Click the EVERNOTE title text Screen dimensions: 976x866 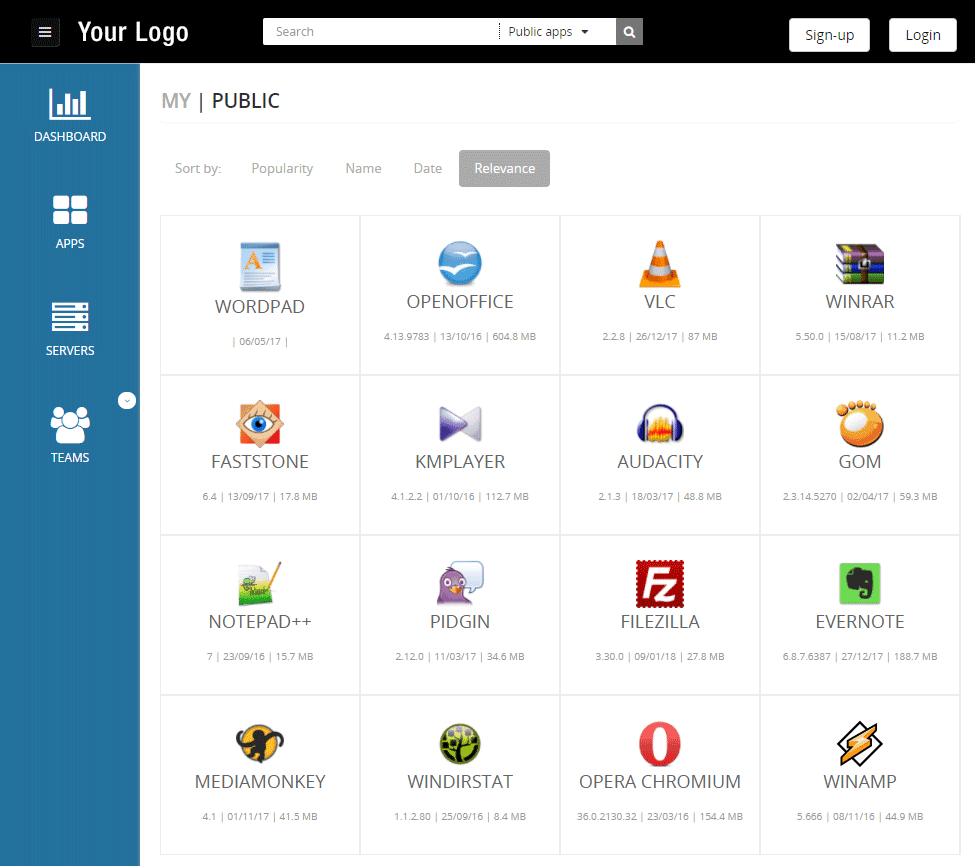(860, 621)
